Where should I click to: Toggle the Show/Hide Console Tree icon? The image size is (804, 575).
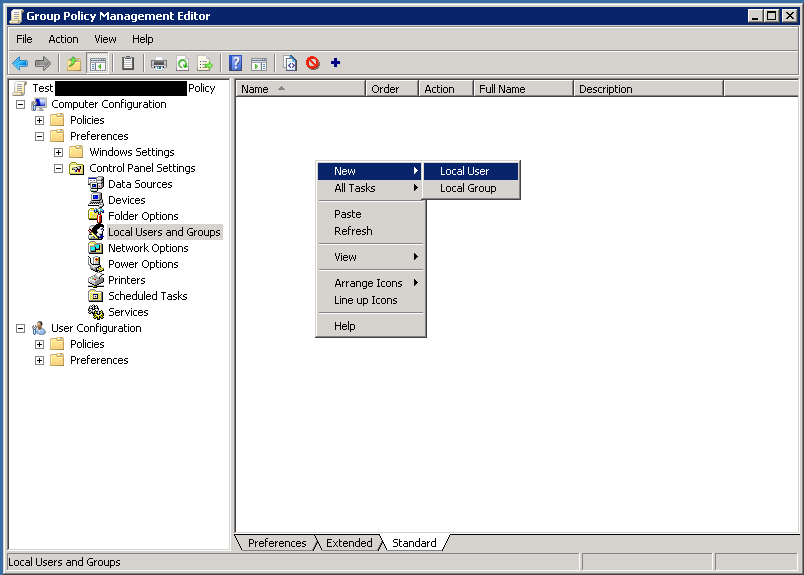click(x=97, y=64)
